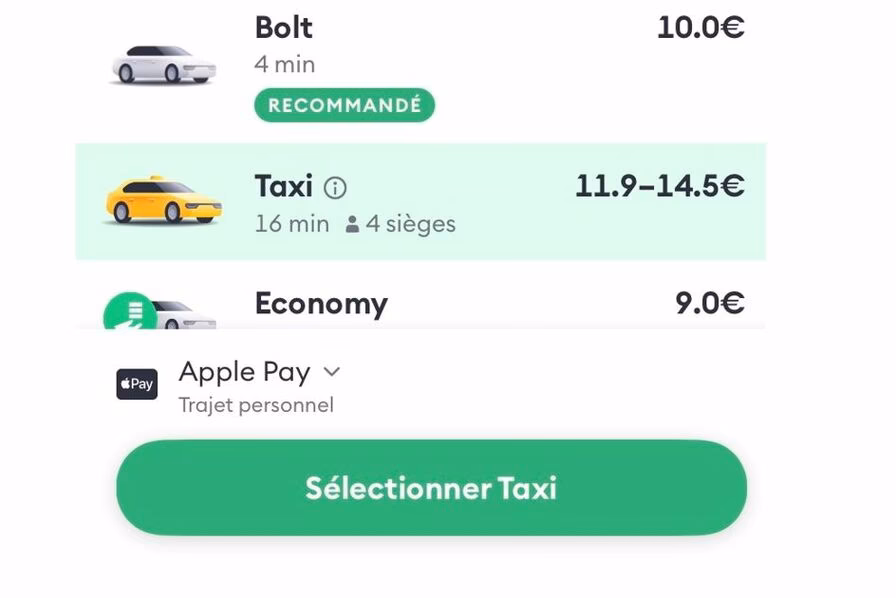Viewport: 896px width, 598px height.
Task: Tap the 4 sièges text
Action: pos(410,224)
